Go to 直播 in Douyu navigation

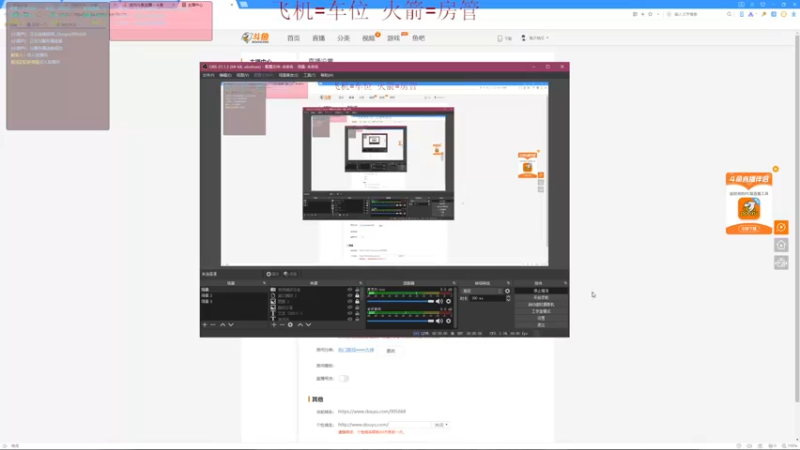[318, 38]
